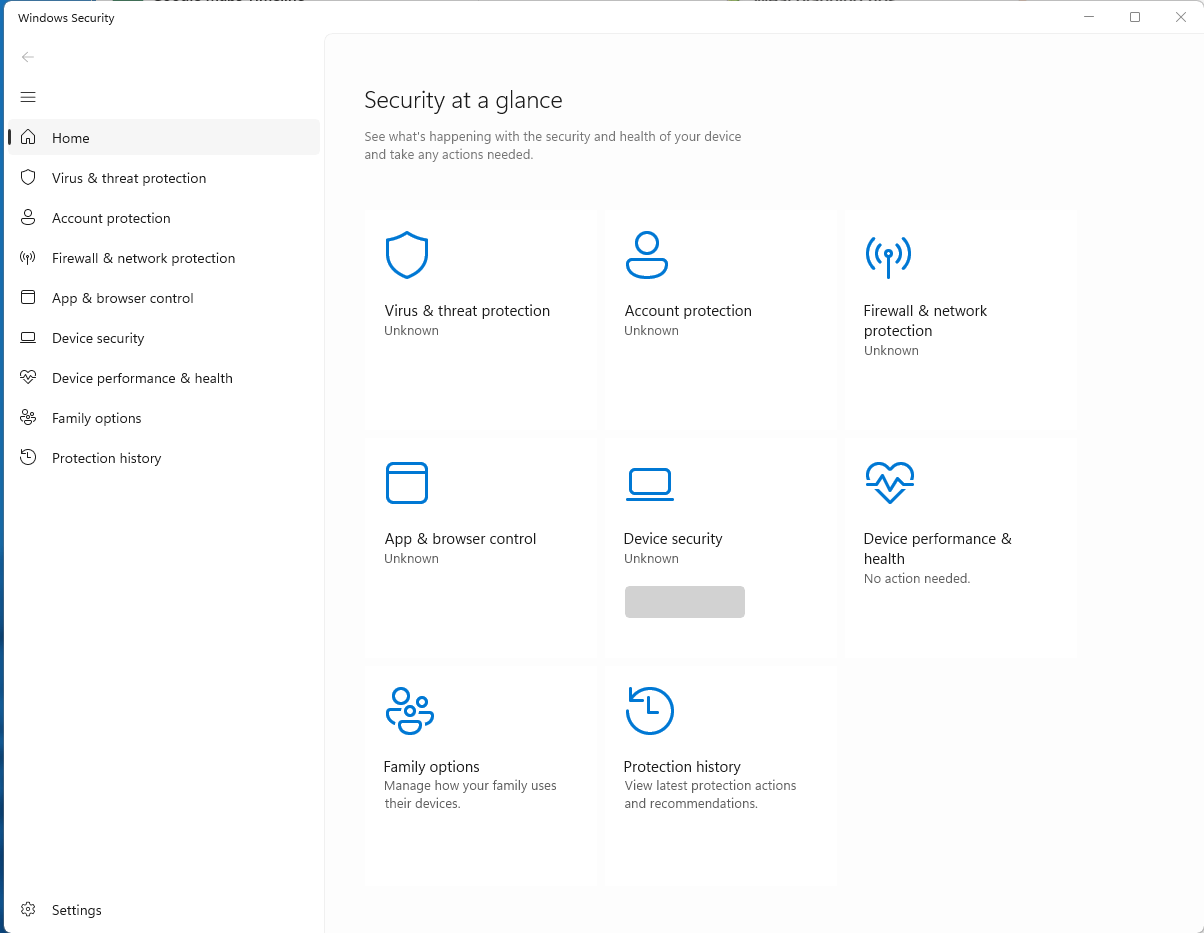Open the Protection history tile title

[682, 766]
